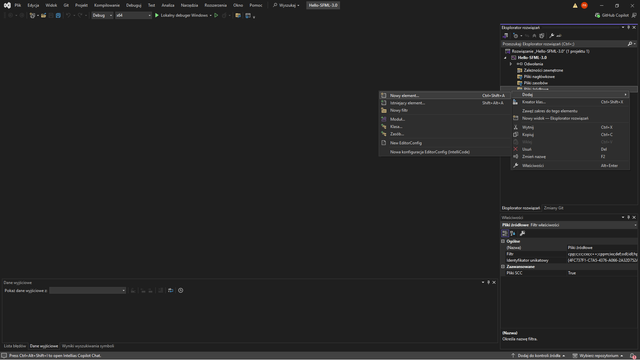Choose 'Nowa konfiguracja EditorConfig (IntelliCode)'
Viewport: 640px width, 360px height.
coord(444,152)
